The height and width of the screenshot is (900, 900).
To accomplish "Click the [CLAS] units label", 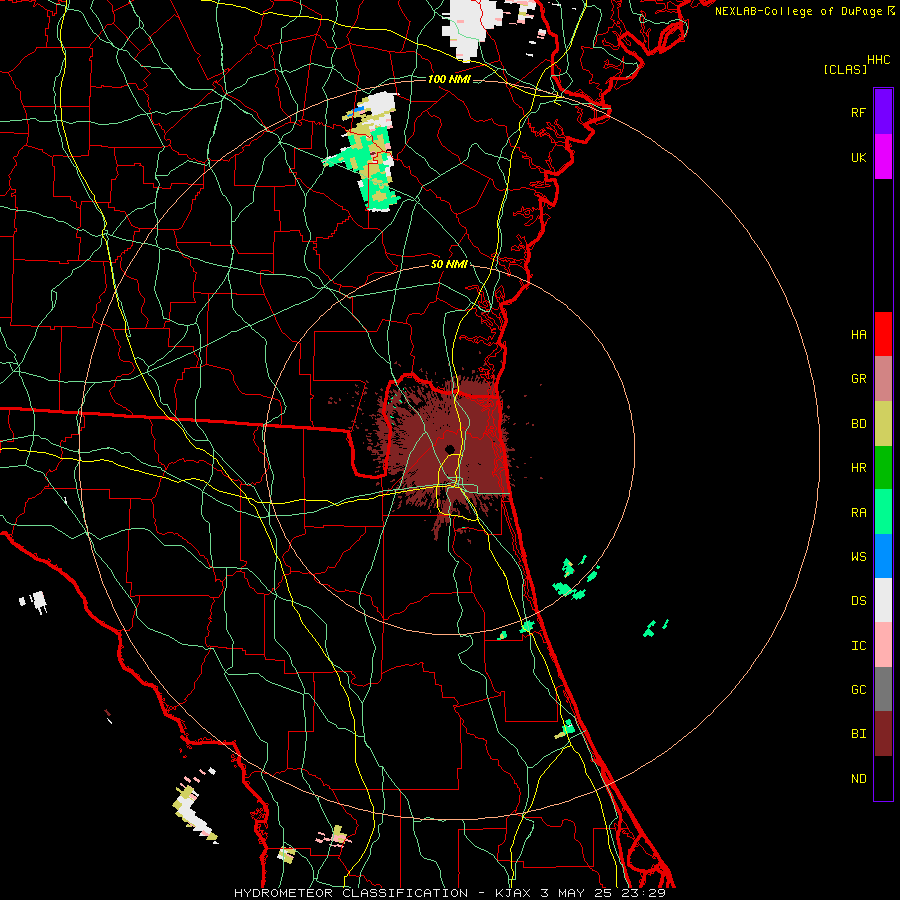I will coord(845,69).
